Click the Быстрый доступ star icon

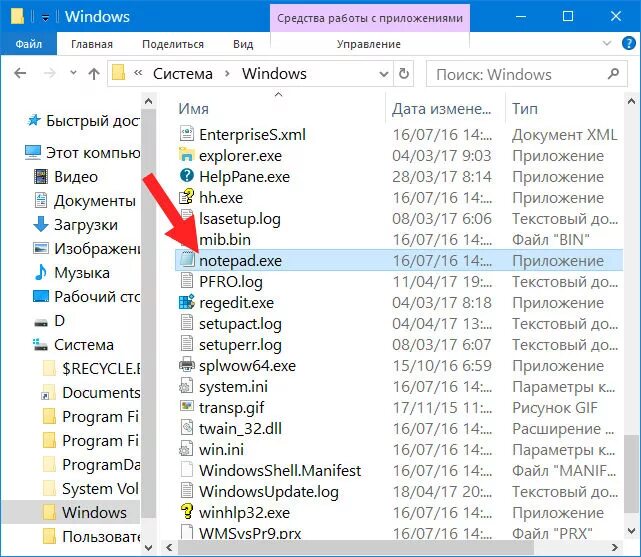34,120
